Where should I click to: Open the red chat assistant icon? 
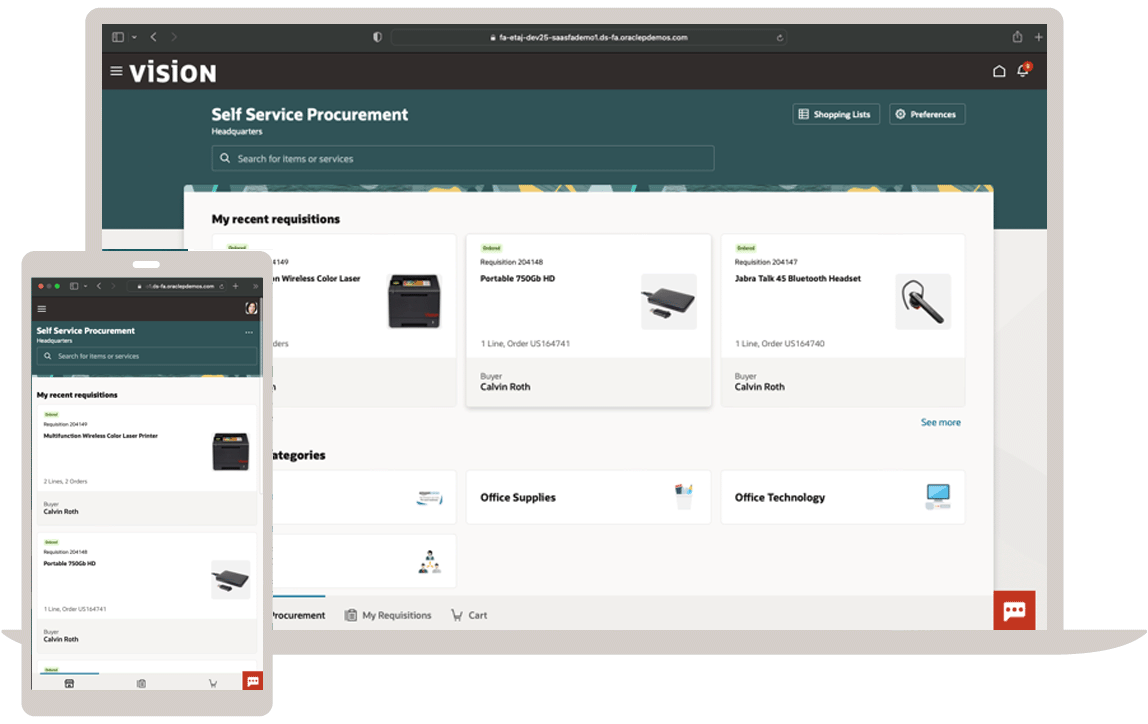pos(1015,610)
